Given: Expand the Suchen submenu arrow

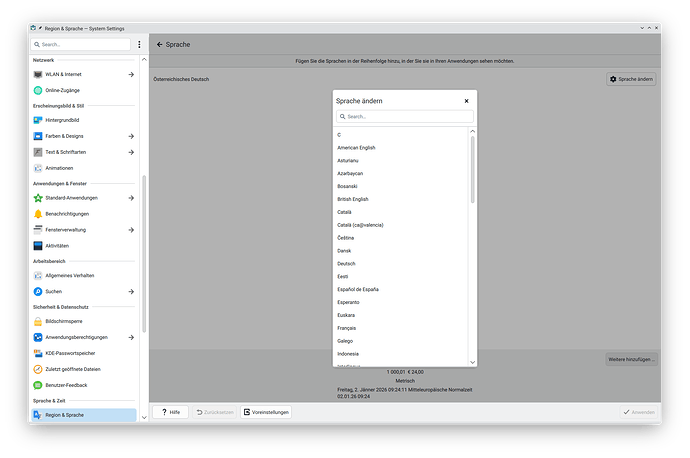Looking at the screenshot, I should [x=131, y=291].
